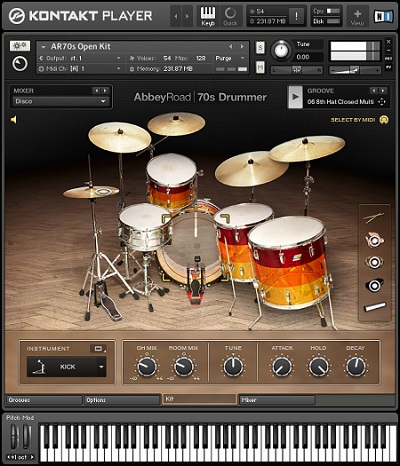This screenshot has width=400, height=466.
Task: Minimize the instrument header view
Action: coord(388,50)
